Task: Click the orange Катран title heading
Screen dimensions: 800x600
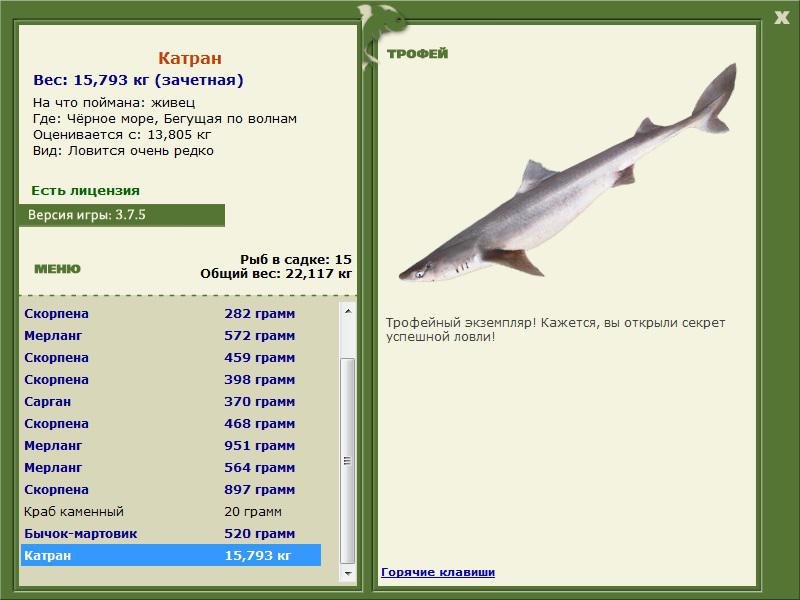Action: [x=190, y=58]
